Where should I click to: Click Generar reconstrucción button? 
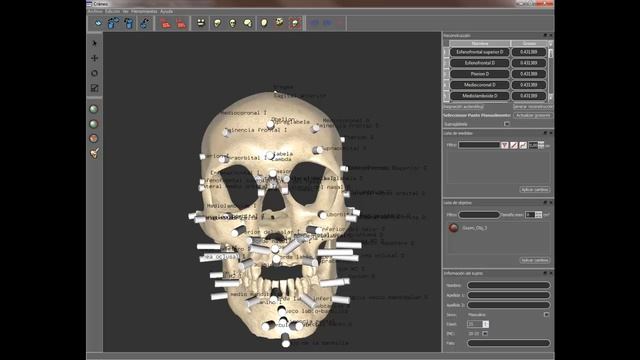pyautogui.click(x=533, y=107)
